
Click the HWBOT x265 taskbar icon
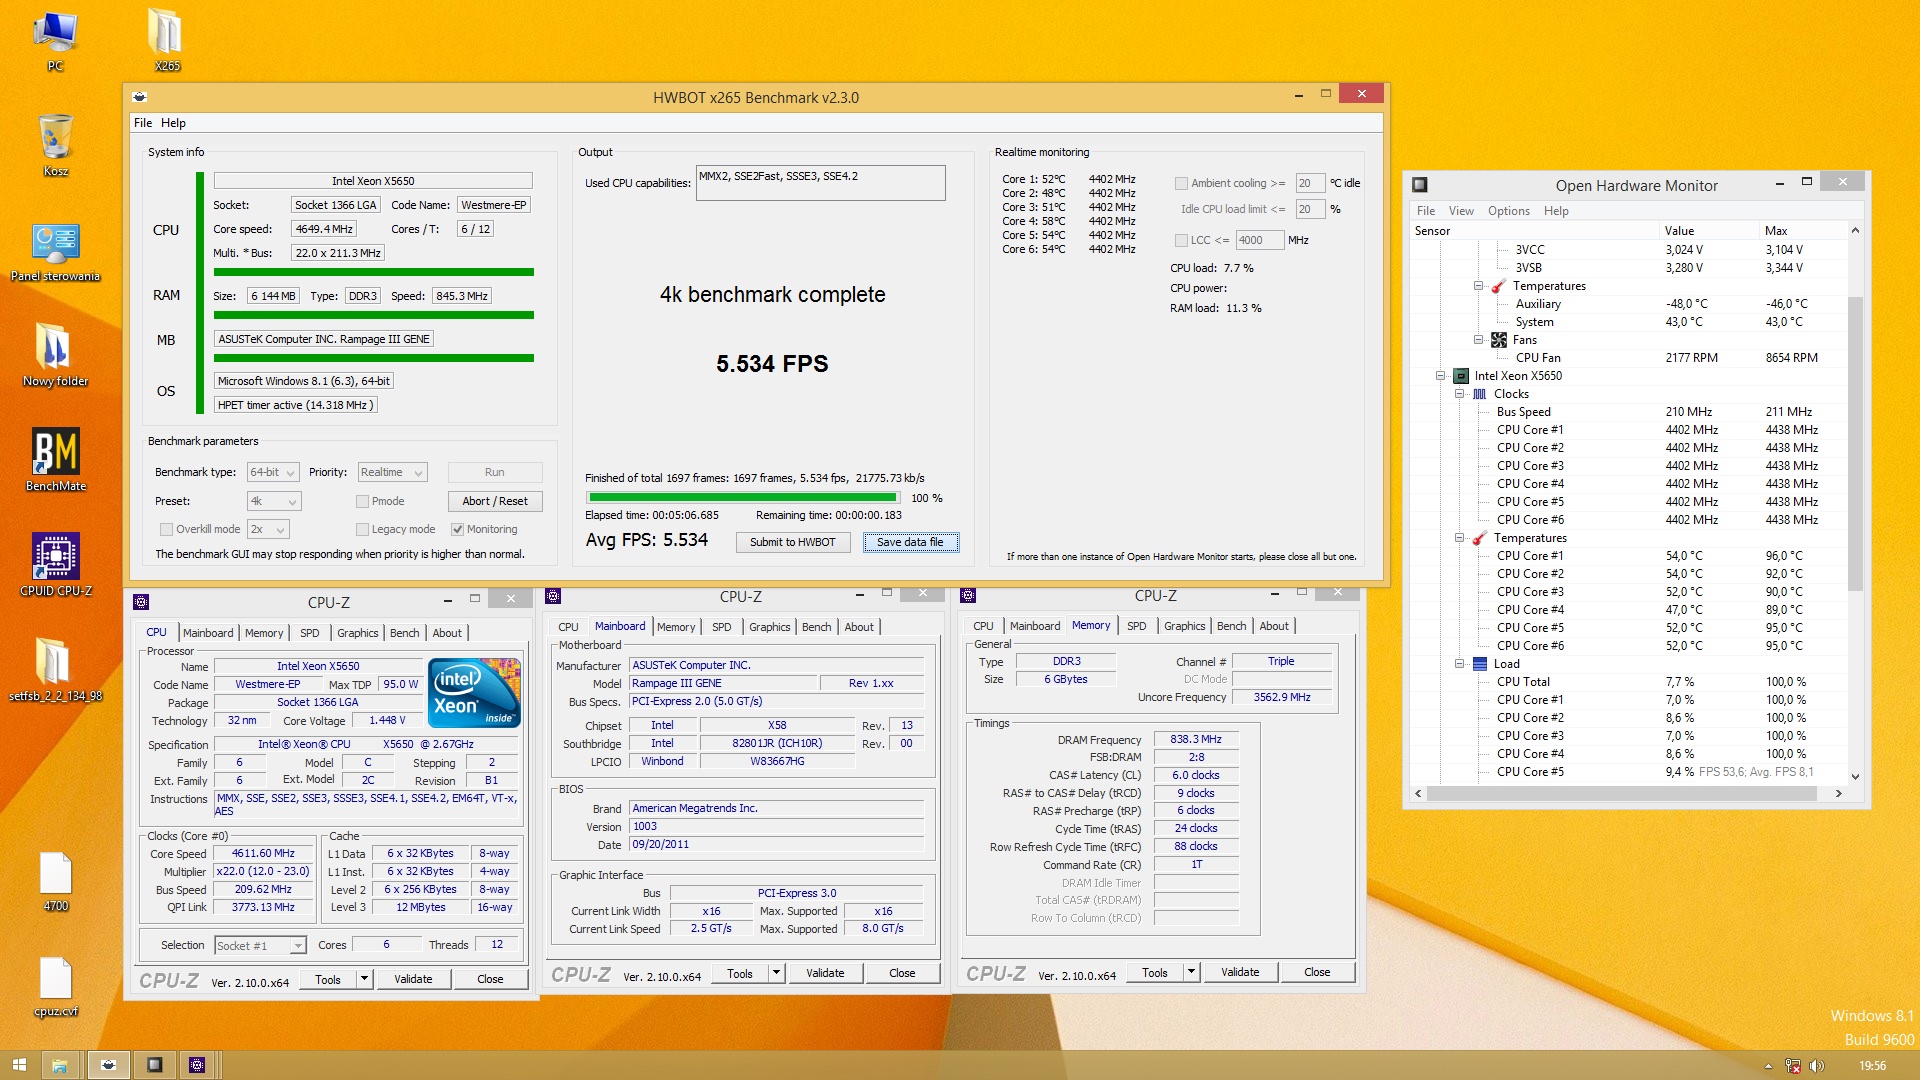point(108,1065)
